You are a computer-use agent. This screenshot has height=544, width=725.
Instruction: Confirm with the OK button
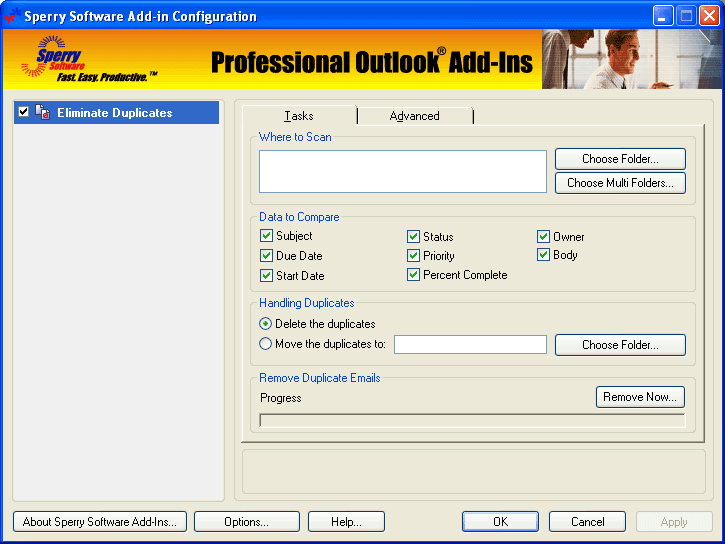500,522
